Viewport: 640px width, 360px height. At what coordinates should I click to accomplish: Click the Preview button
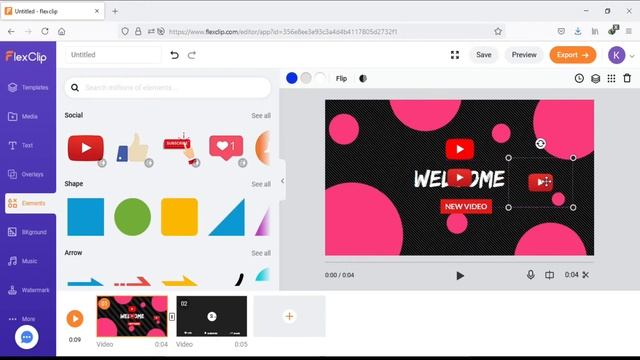click(524, 55)
